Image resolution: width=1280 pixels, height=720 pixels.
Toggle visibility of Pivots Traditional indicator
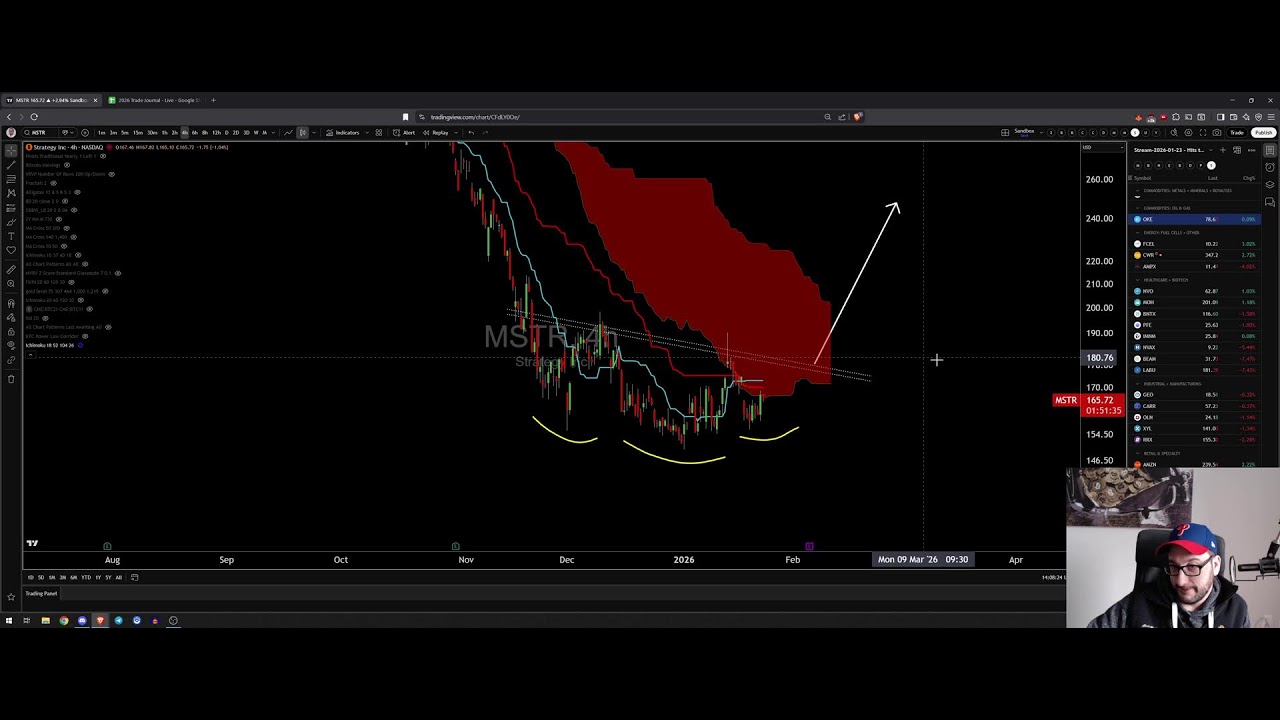(103, 156)
